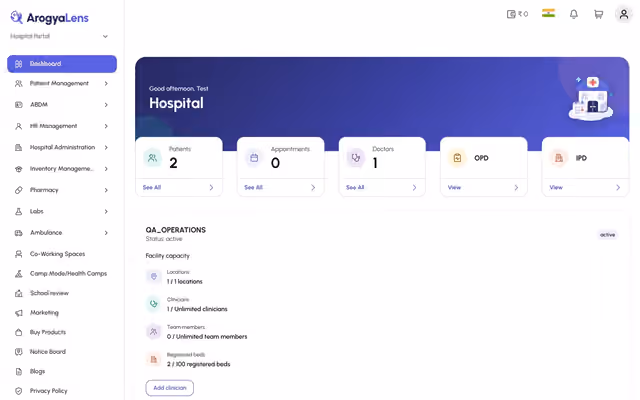The height and width of the screenshot is (400, 640).
Task: Click the Camp Mode/Health Camps icon
Action: [x=19, y=273]
